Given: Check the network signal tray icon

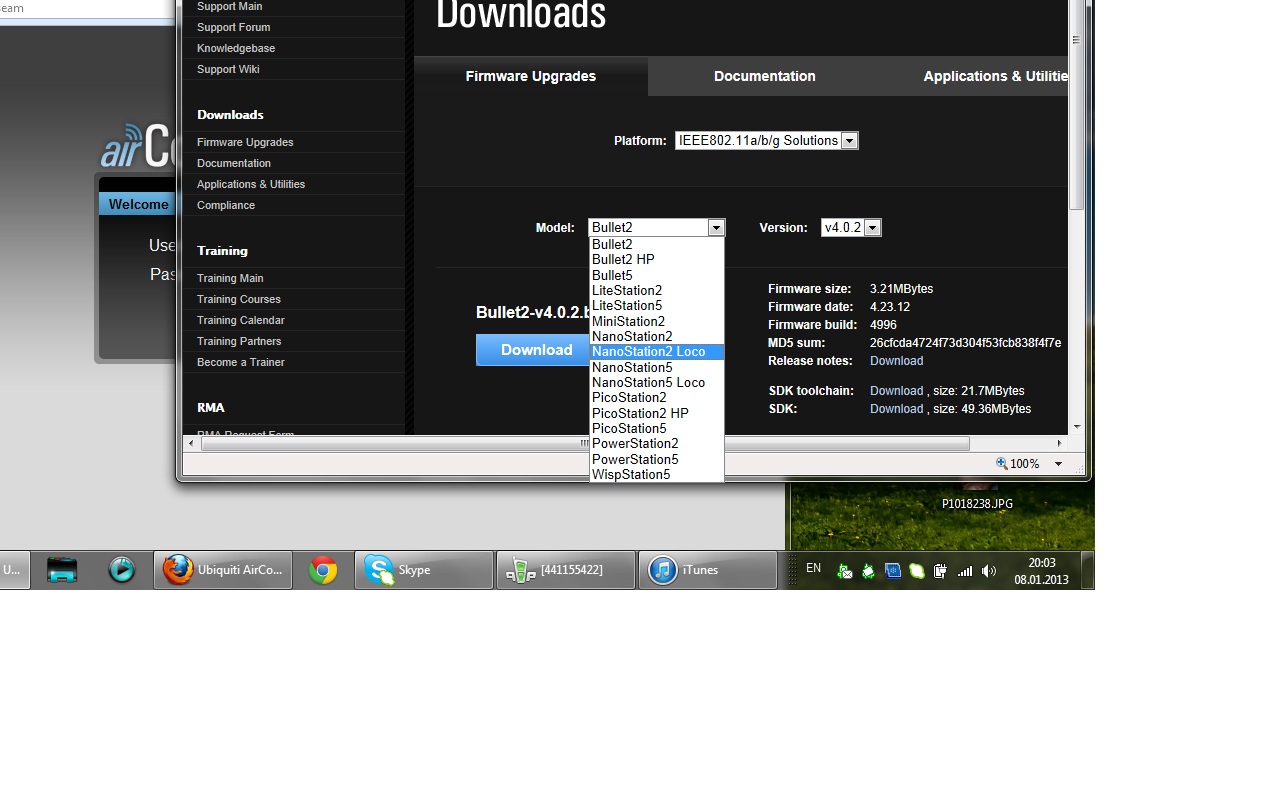Looking at the screenshot, I should (965, 571).
